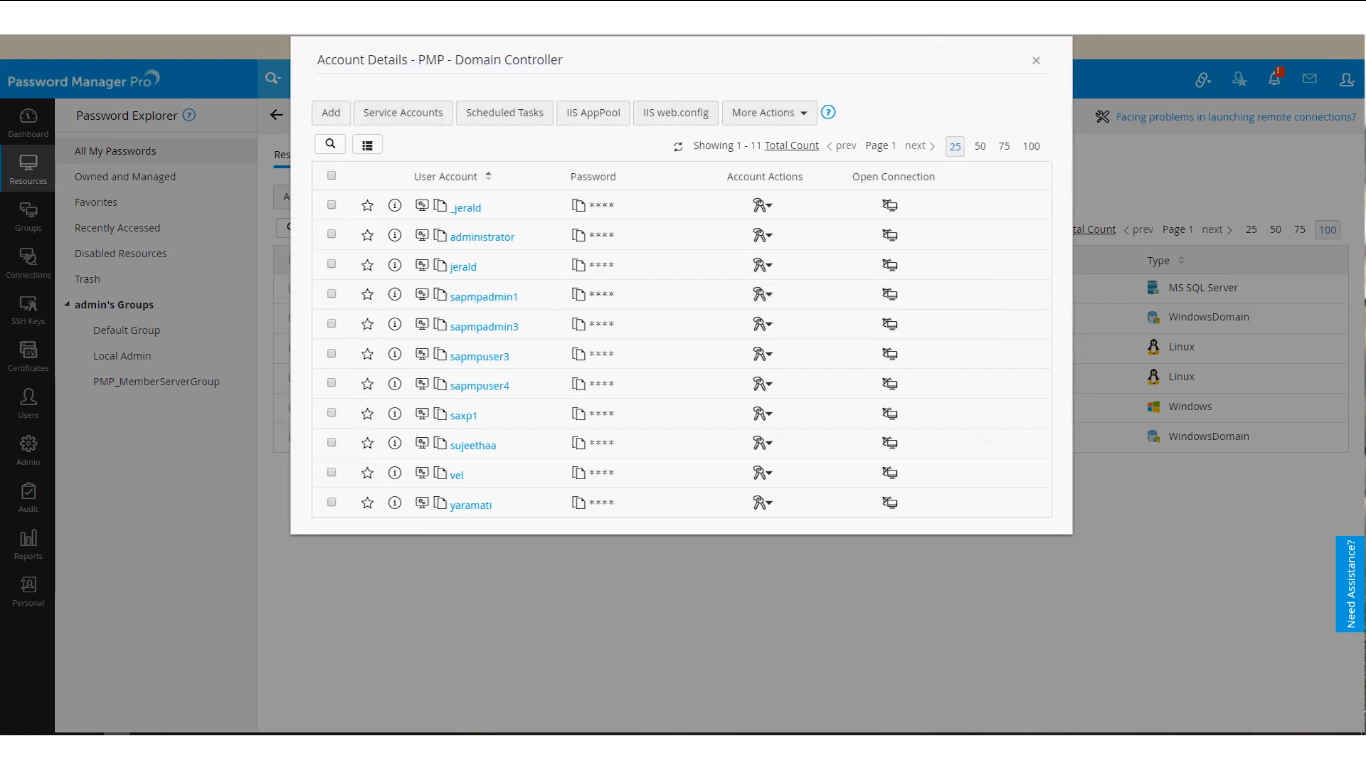Sort by User Account column arrow
The image size is (1366, 768).
coord(488,176)
